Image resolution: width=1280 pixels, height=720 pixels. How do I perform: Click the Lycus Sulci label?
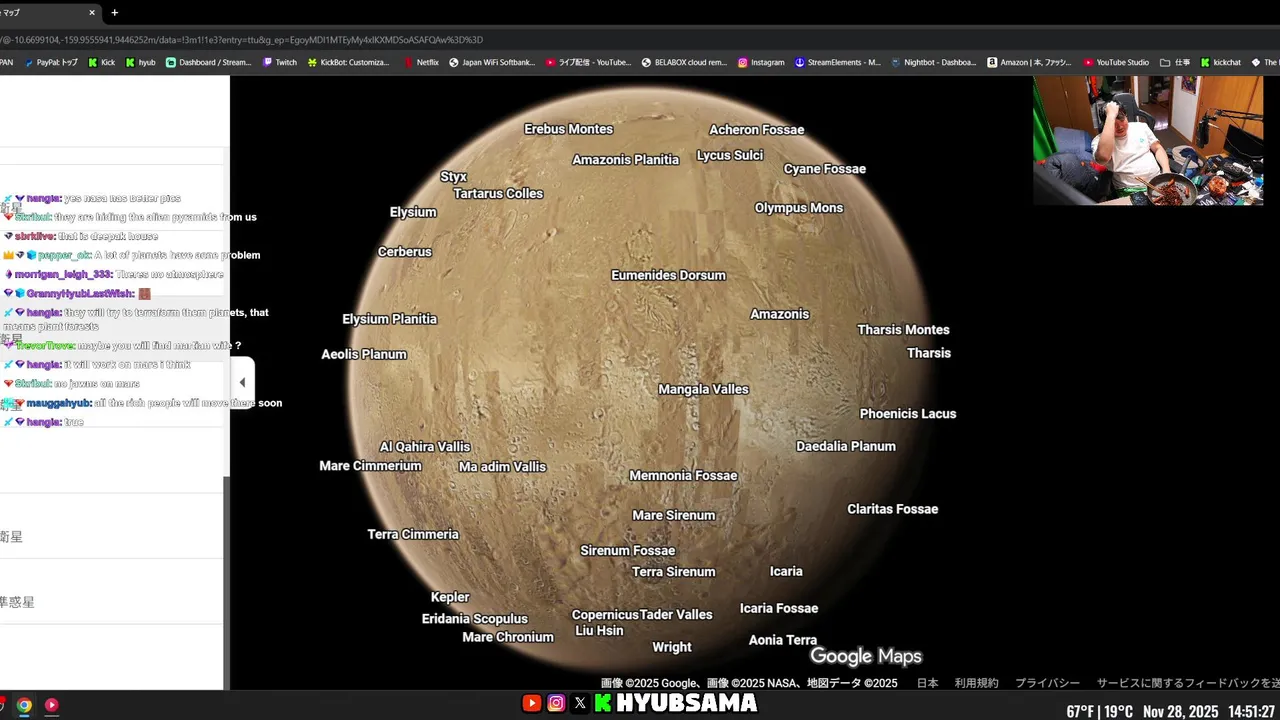[729, 155]
